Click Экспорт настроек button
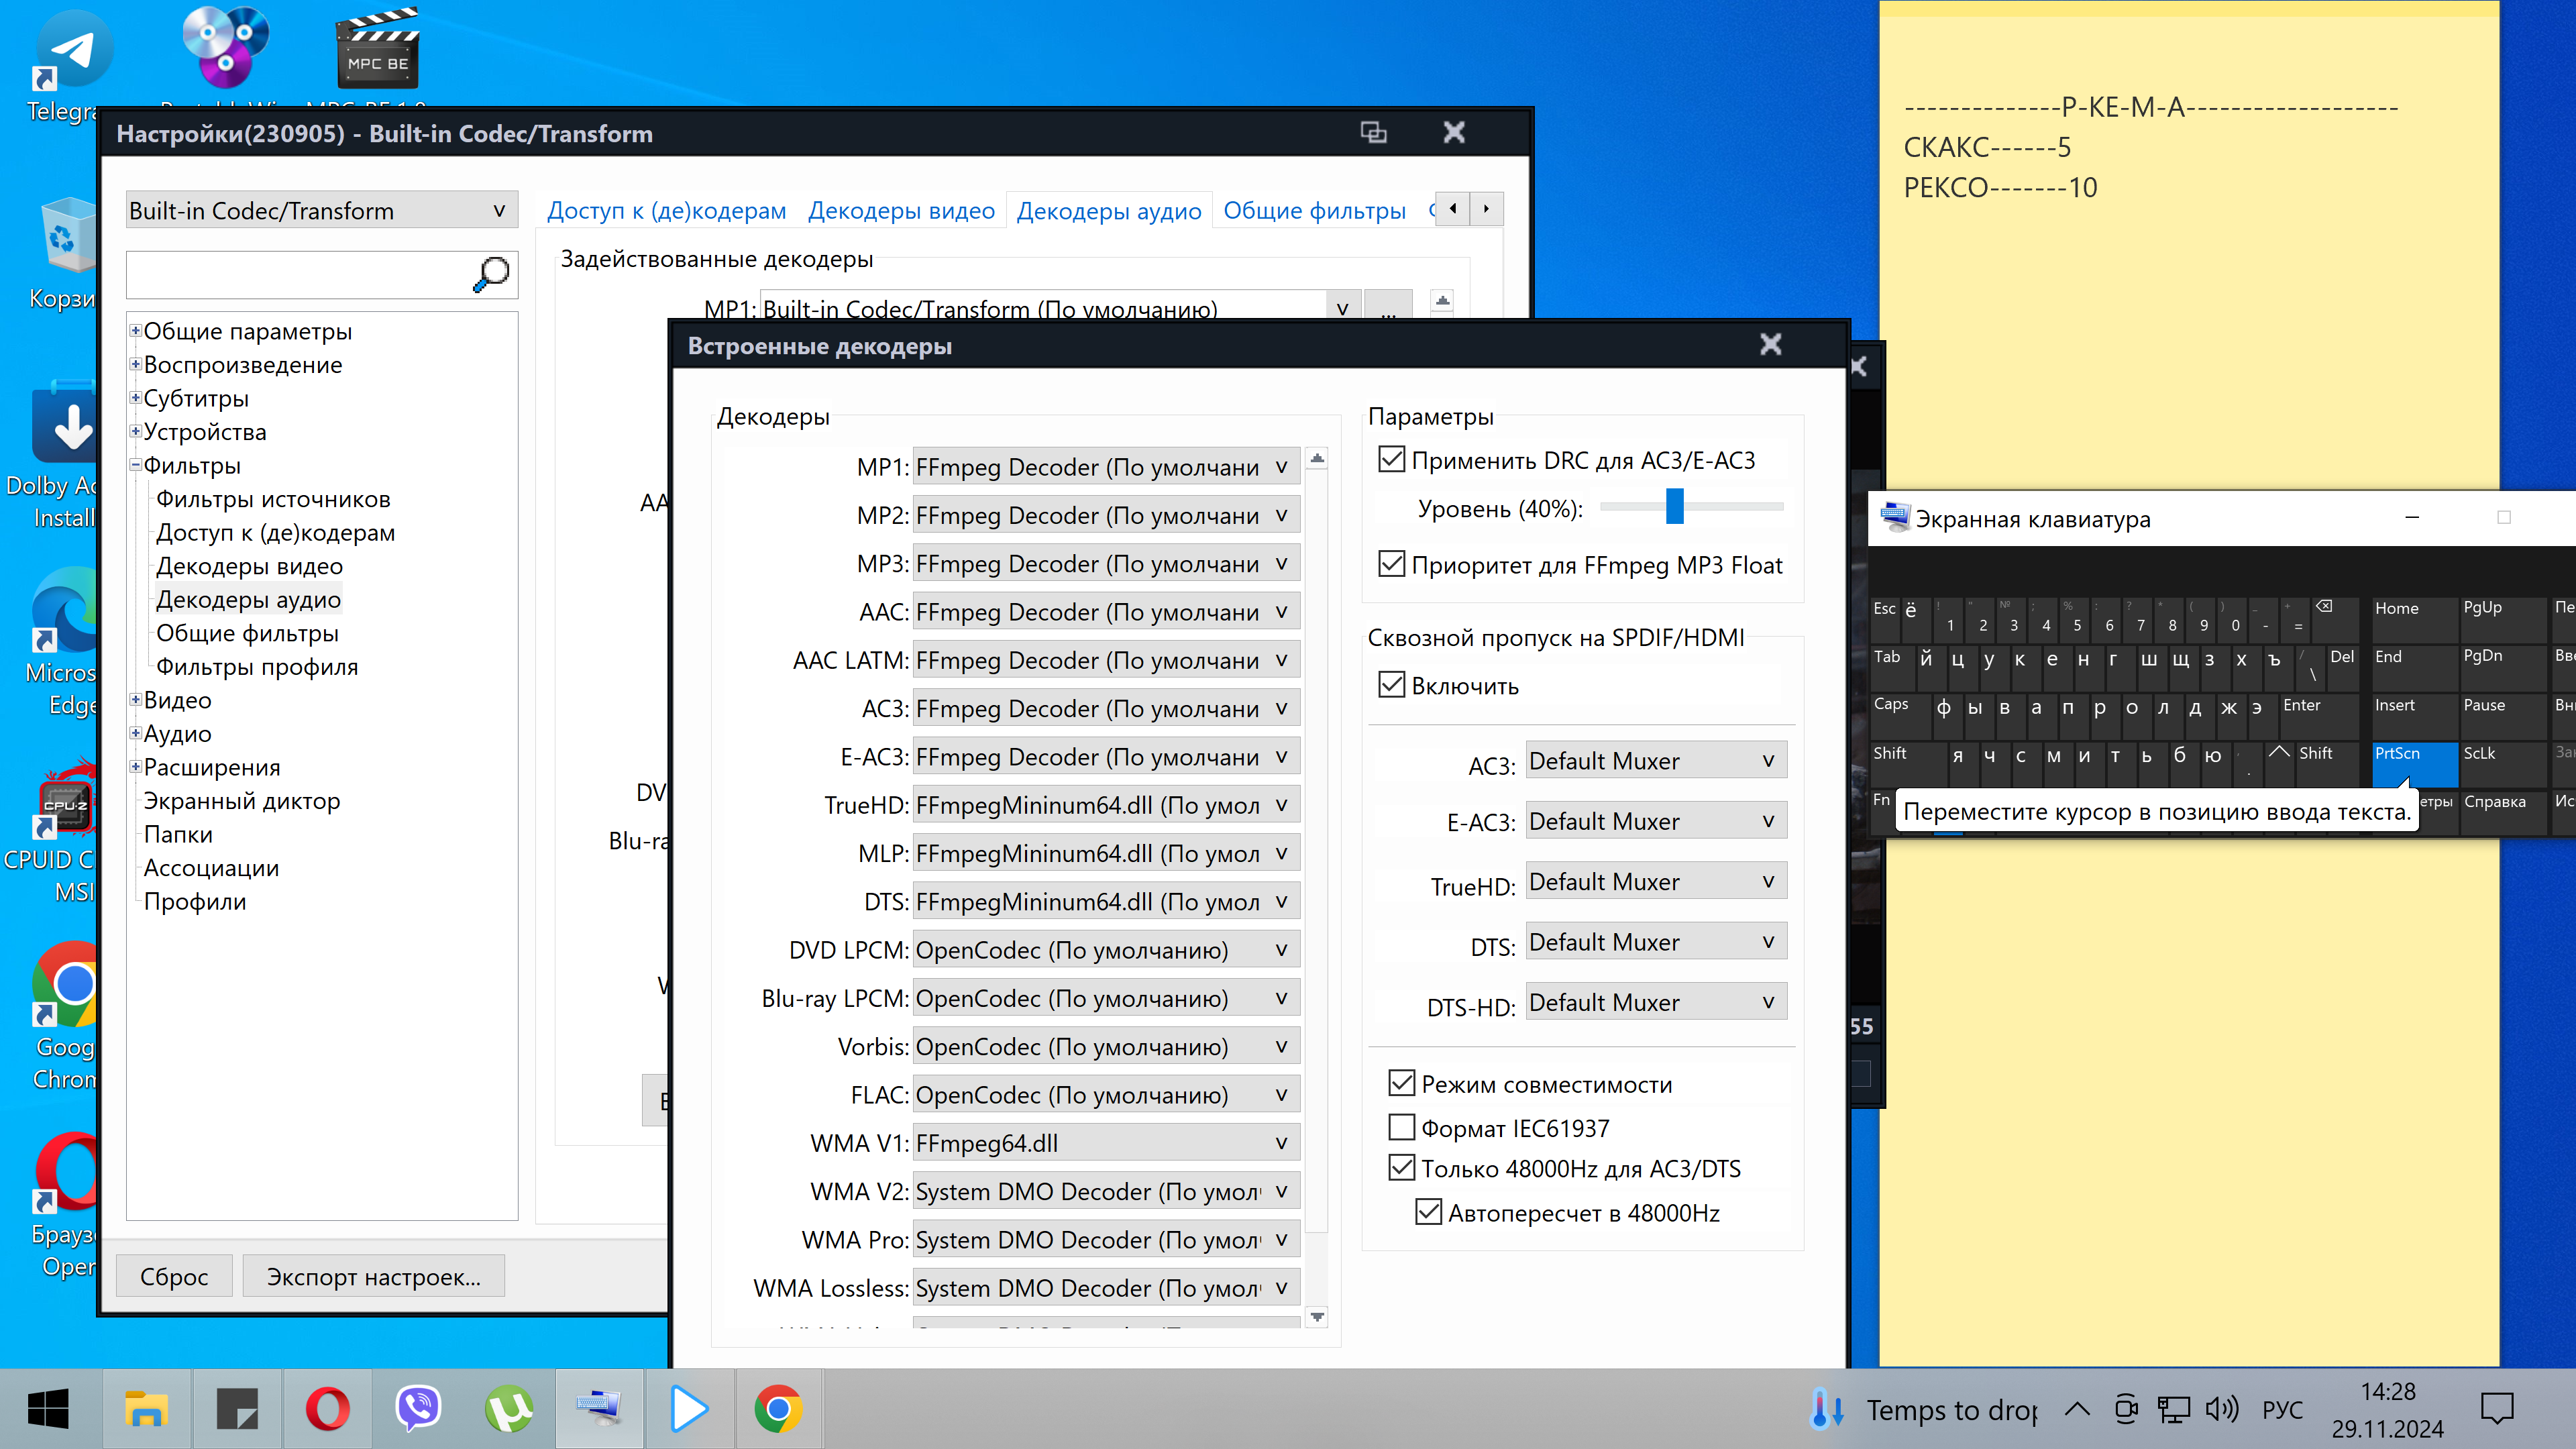This screenshot has width=2576, height=1449. [373, 1277]
